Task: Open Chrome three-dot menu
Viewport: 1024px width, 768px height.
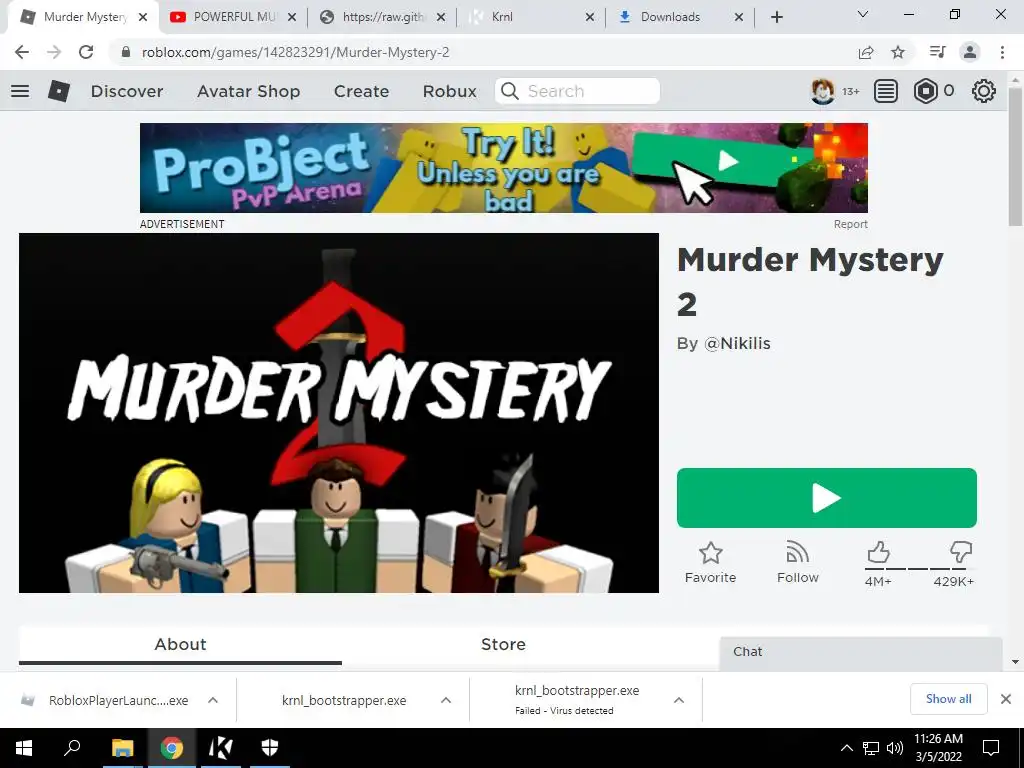Action: [x=1002, y=52]
